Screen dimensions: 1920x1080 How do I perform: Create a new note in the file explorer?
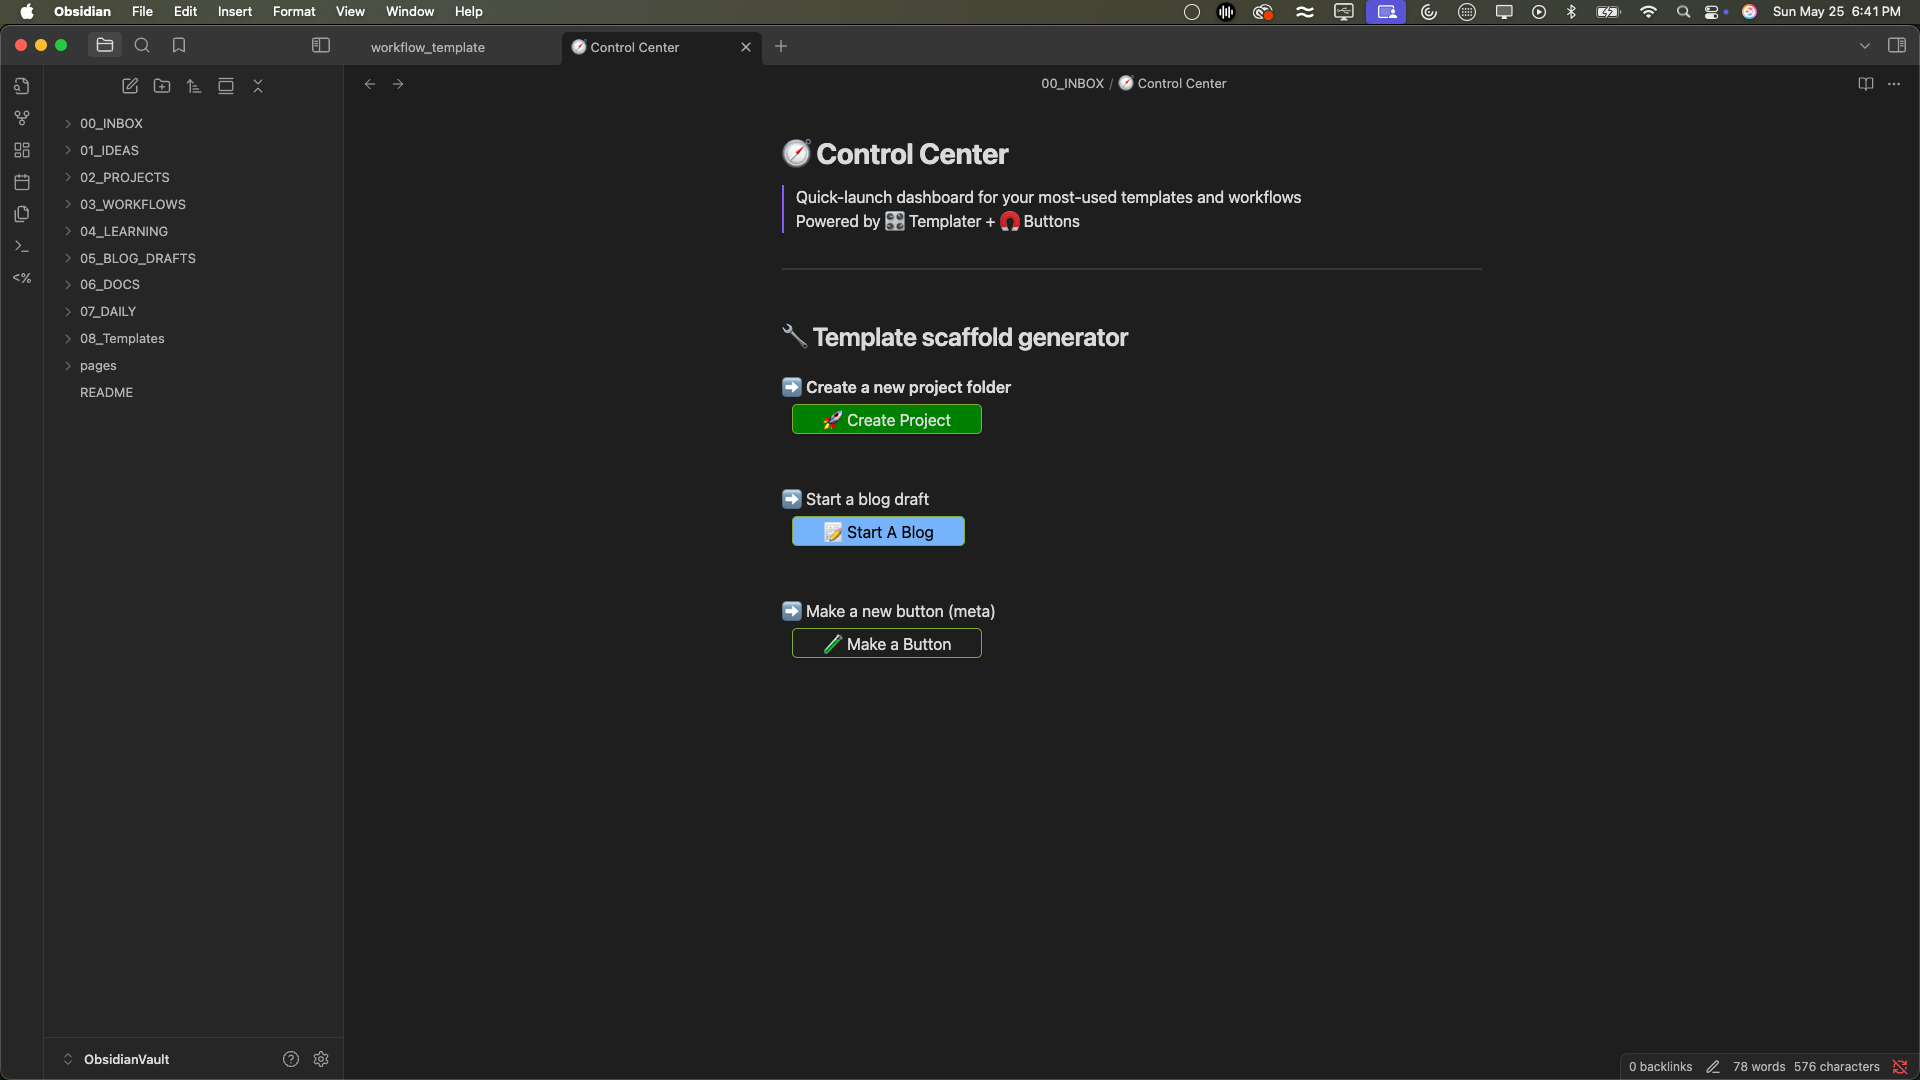coord(130,86)
